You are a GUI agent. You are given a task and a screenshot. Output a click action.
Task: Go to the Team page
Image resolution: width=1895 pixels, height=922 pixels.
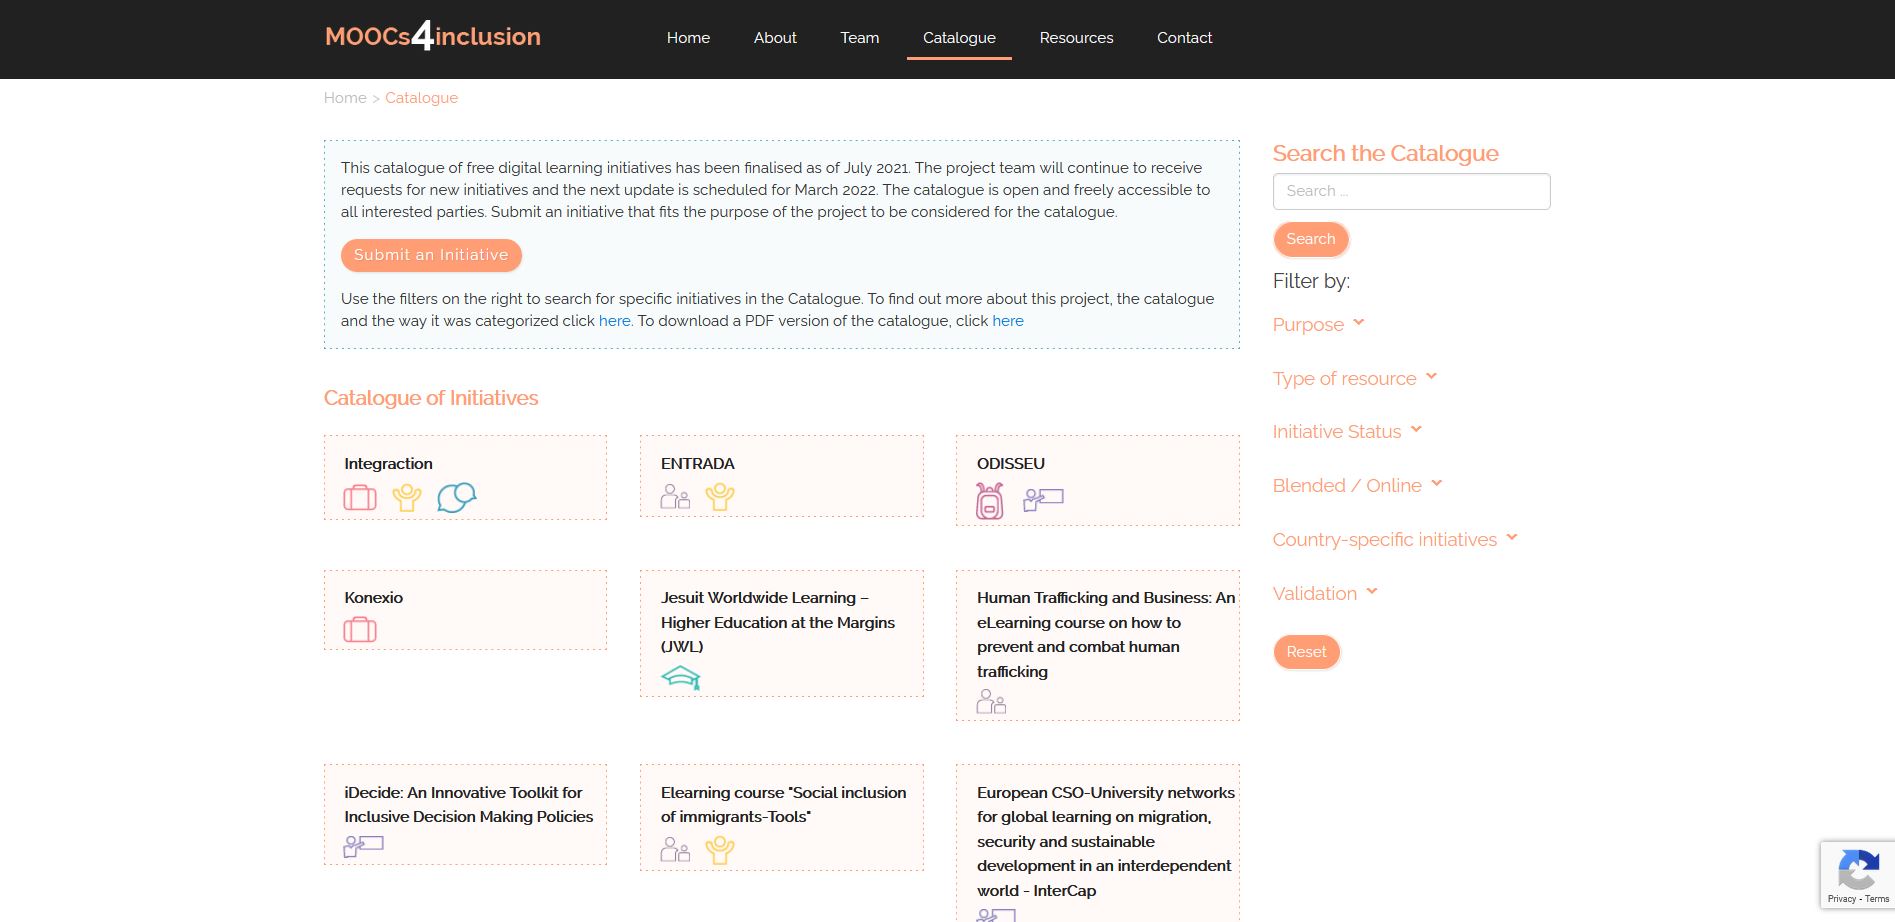(860, 38)
